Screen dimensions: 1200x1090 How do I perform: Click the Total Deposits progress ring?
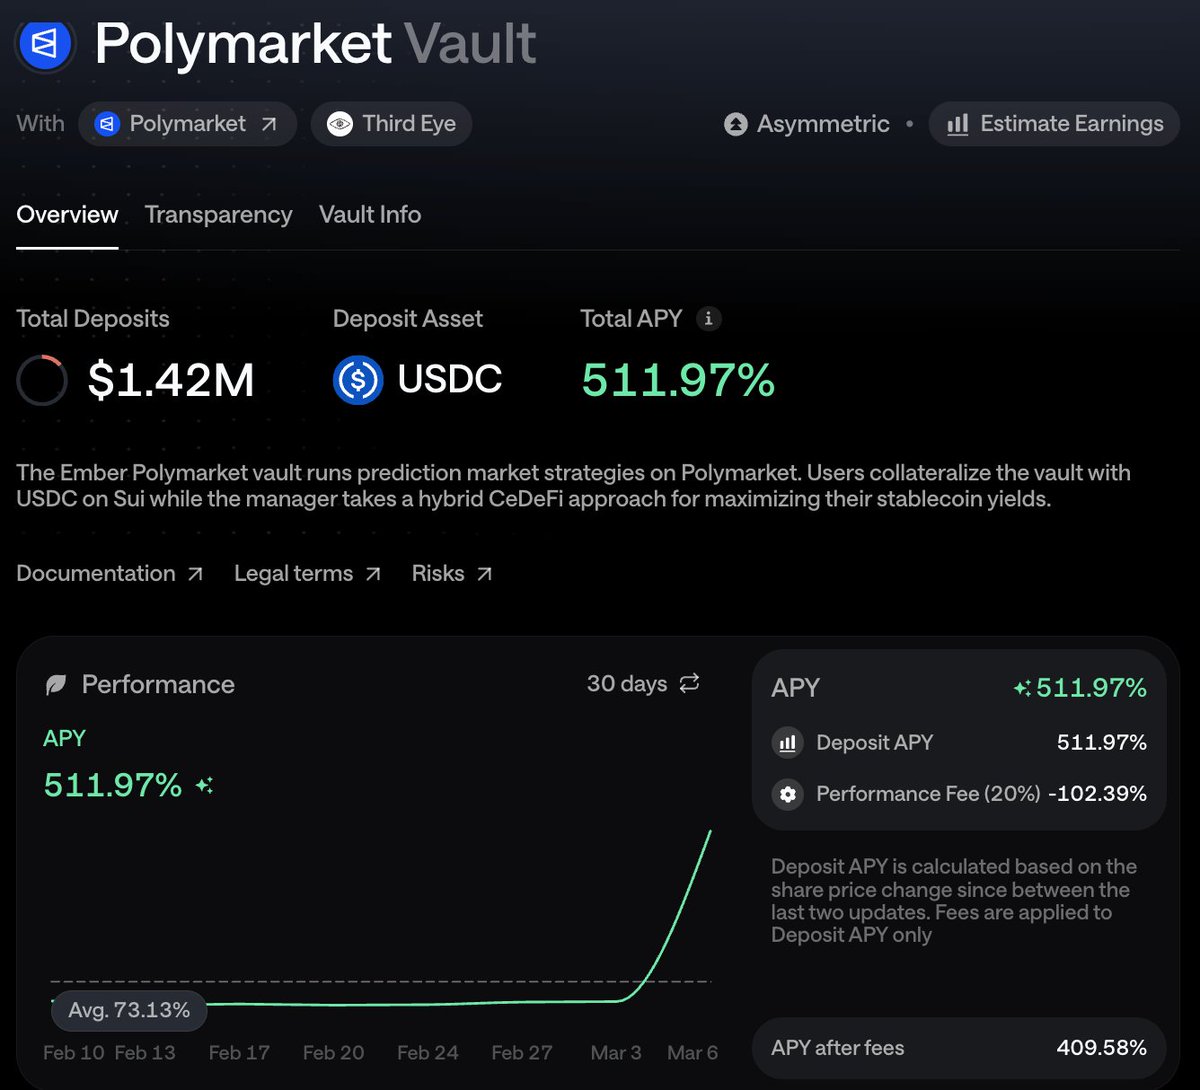42,380
